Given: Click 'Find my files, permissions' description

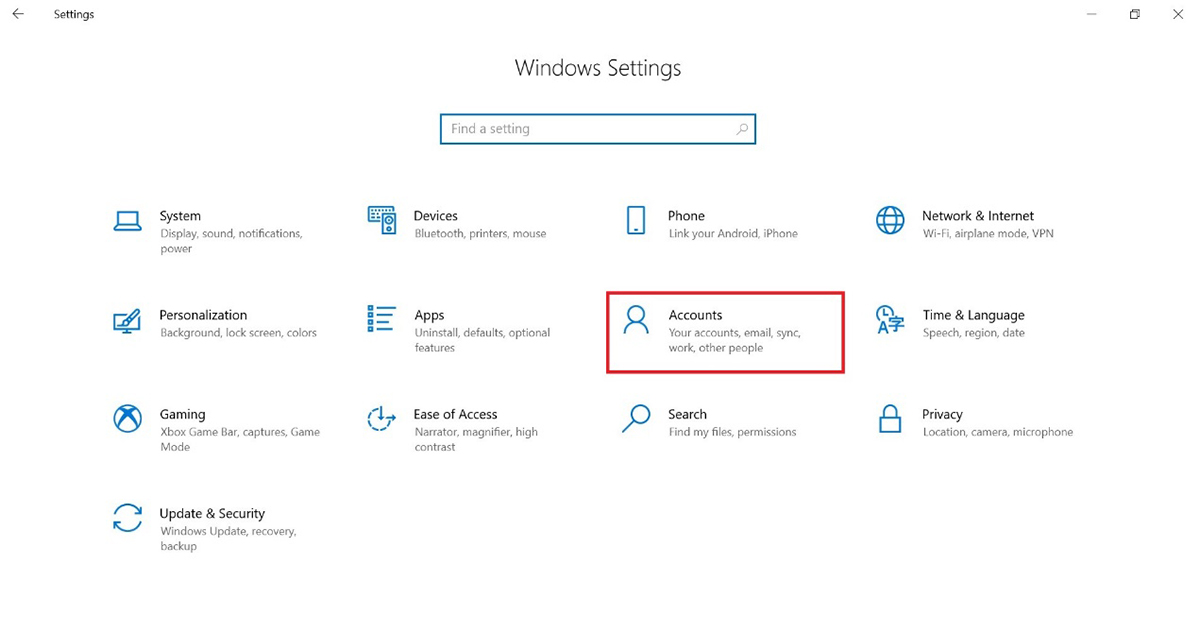Looking at the screenshot, I should tap(732, 432).
